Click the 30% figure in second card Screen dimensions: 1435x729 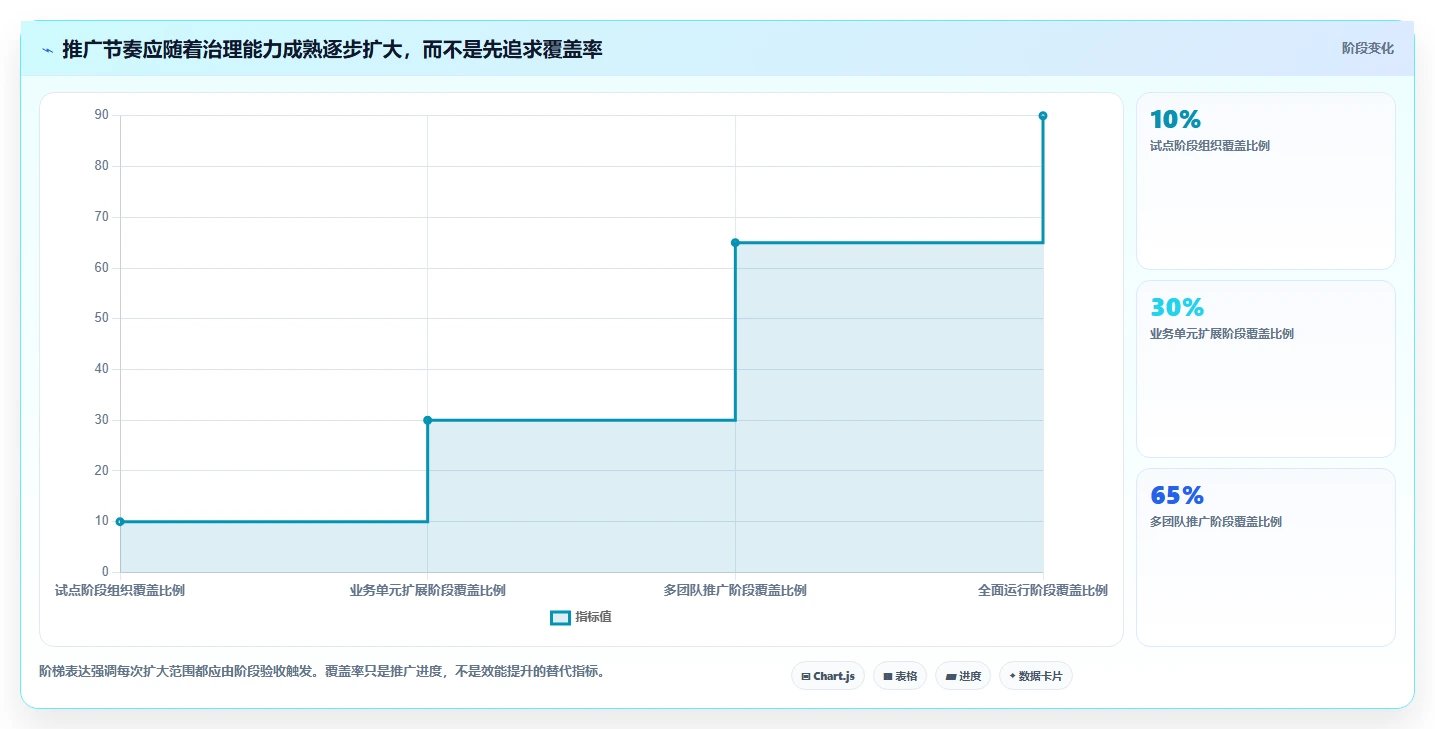pyautogui.click(x=1177, y=307)
